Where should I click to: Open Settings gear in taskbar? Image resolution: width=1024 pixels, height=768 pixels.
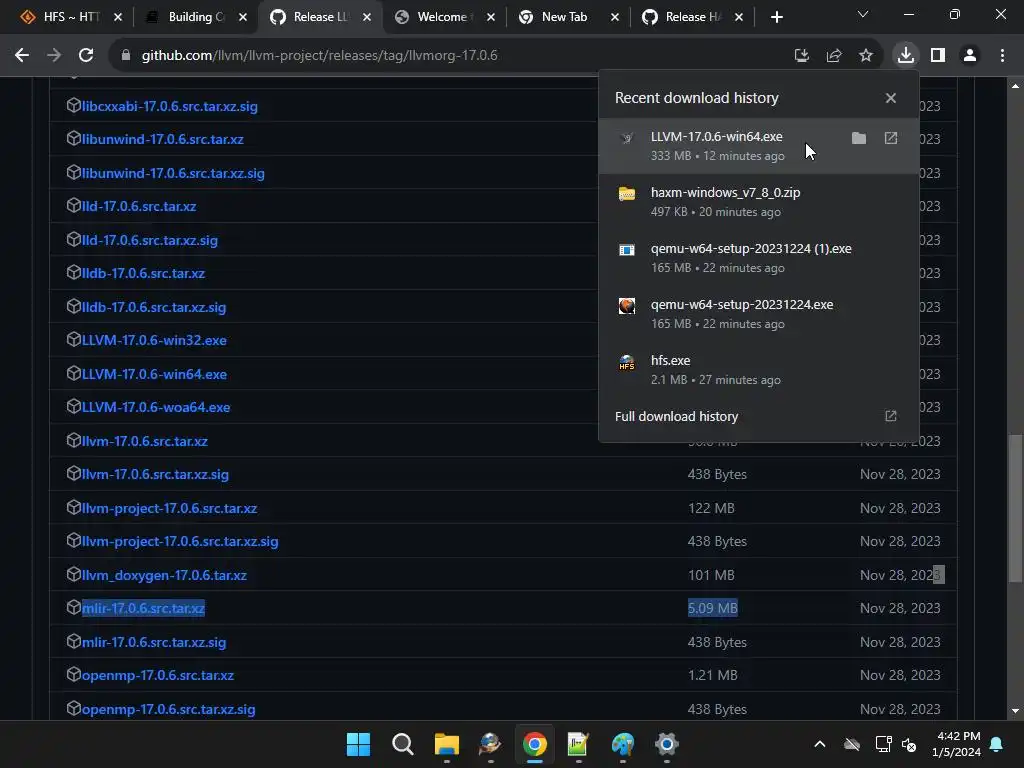pyautogui.click(x=666, y=744)
